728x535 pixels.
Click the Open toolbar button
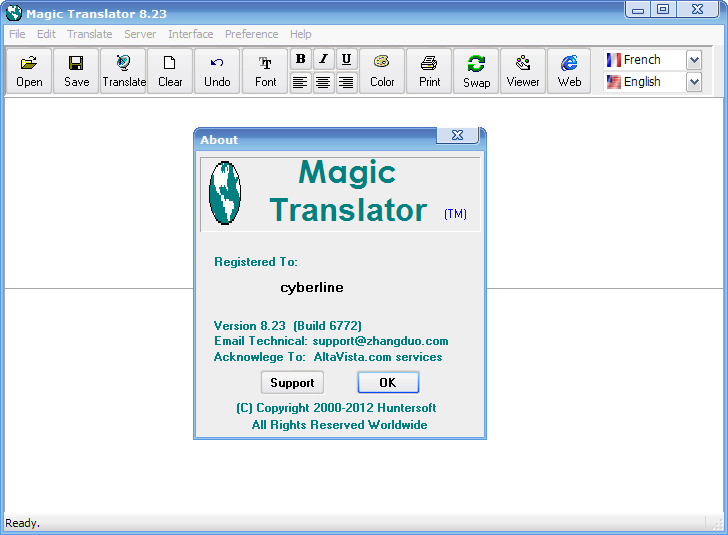click(29, 71)
